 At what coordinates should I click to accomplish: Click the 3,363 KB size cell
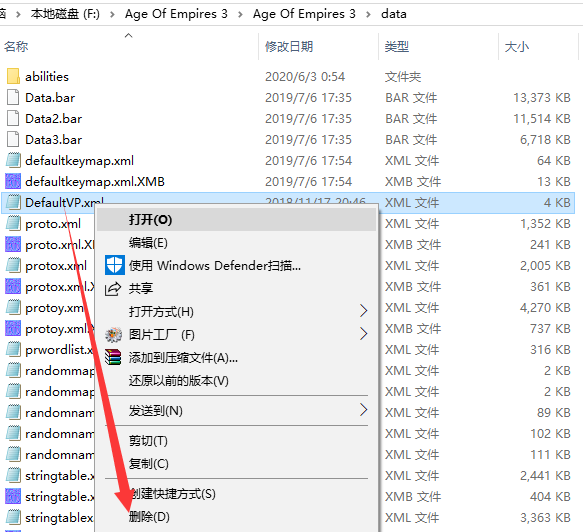point(545,518)
